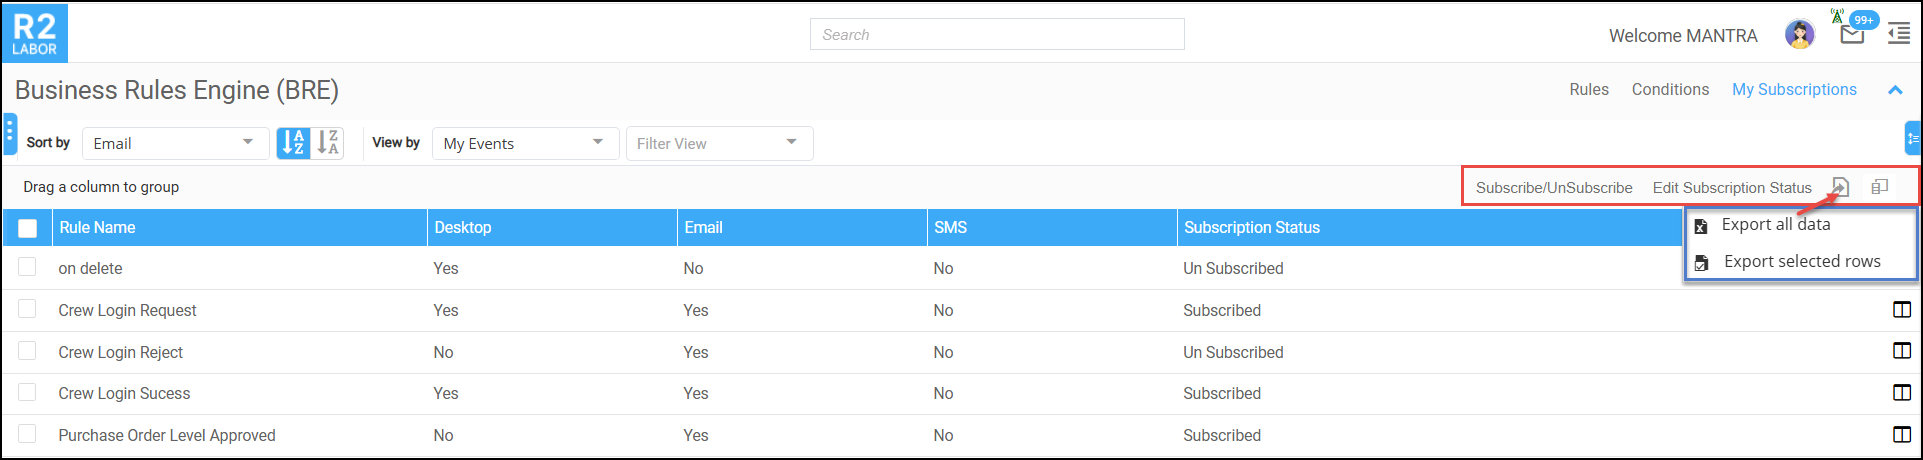Sort ascending A to Z
The image size is (1923, 460).
coord(293,143)
